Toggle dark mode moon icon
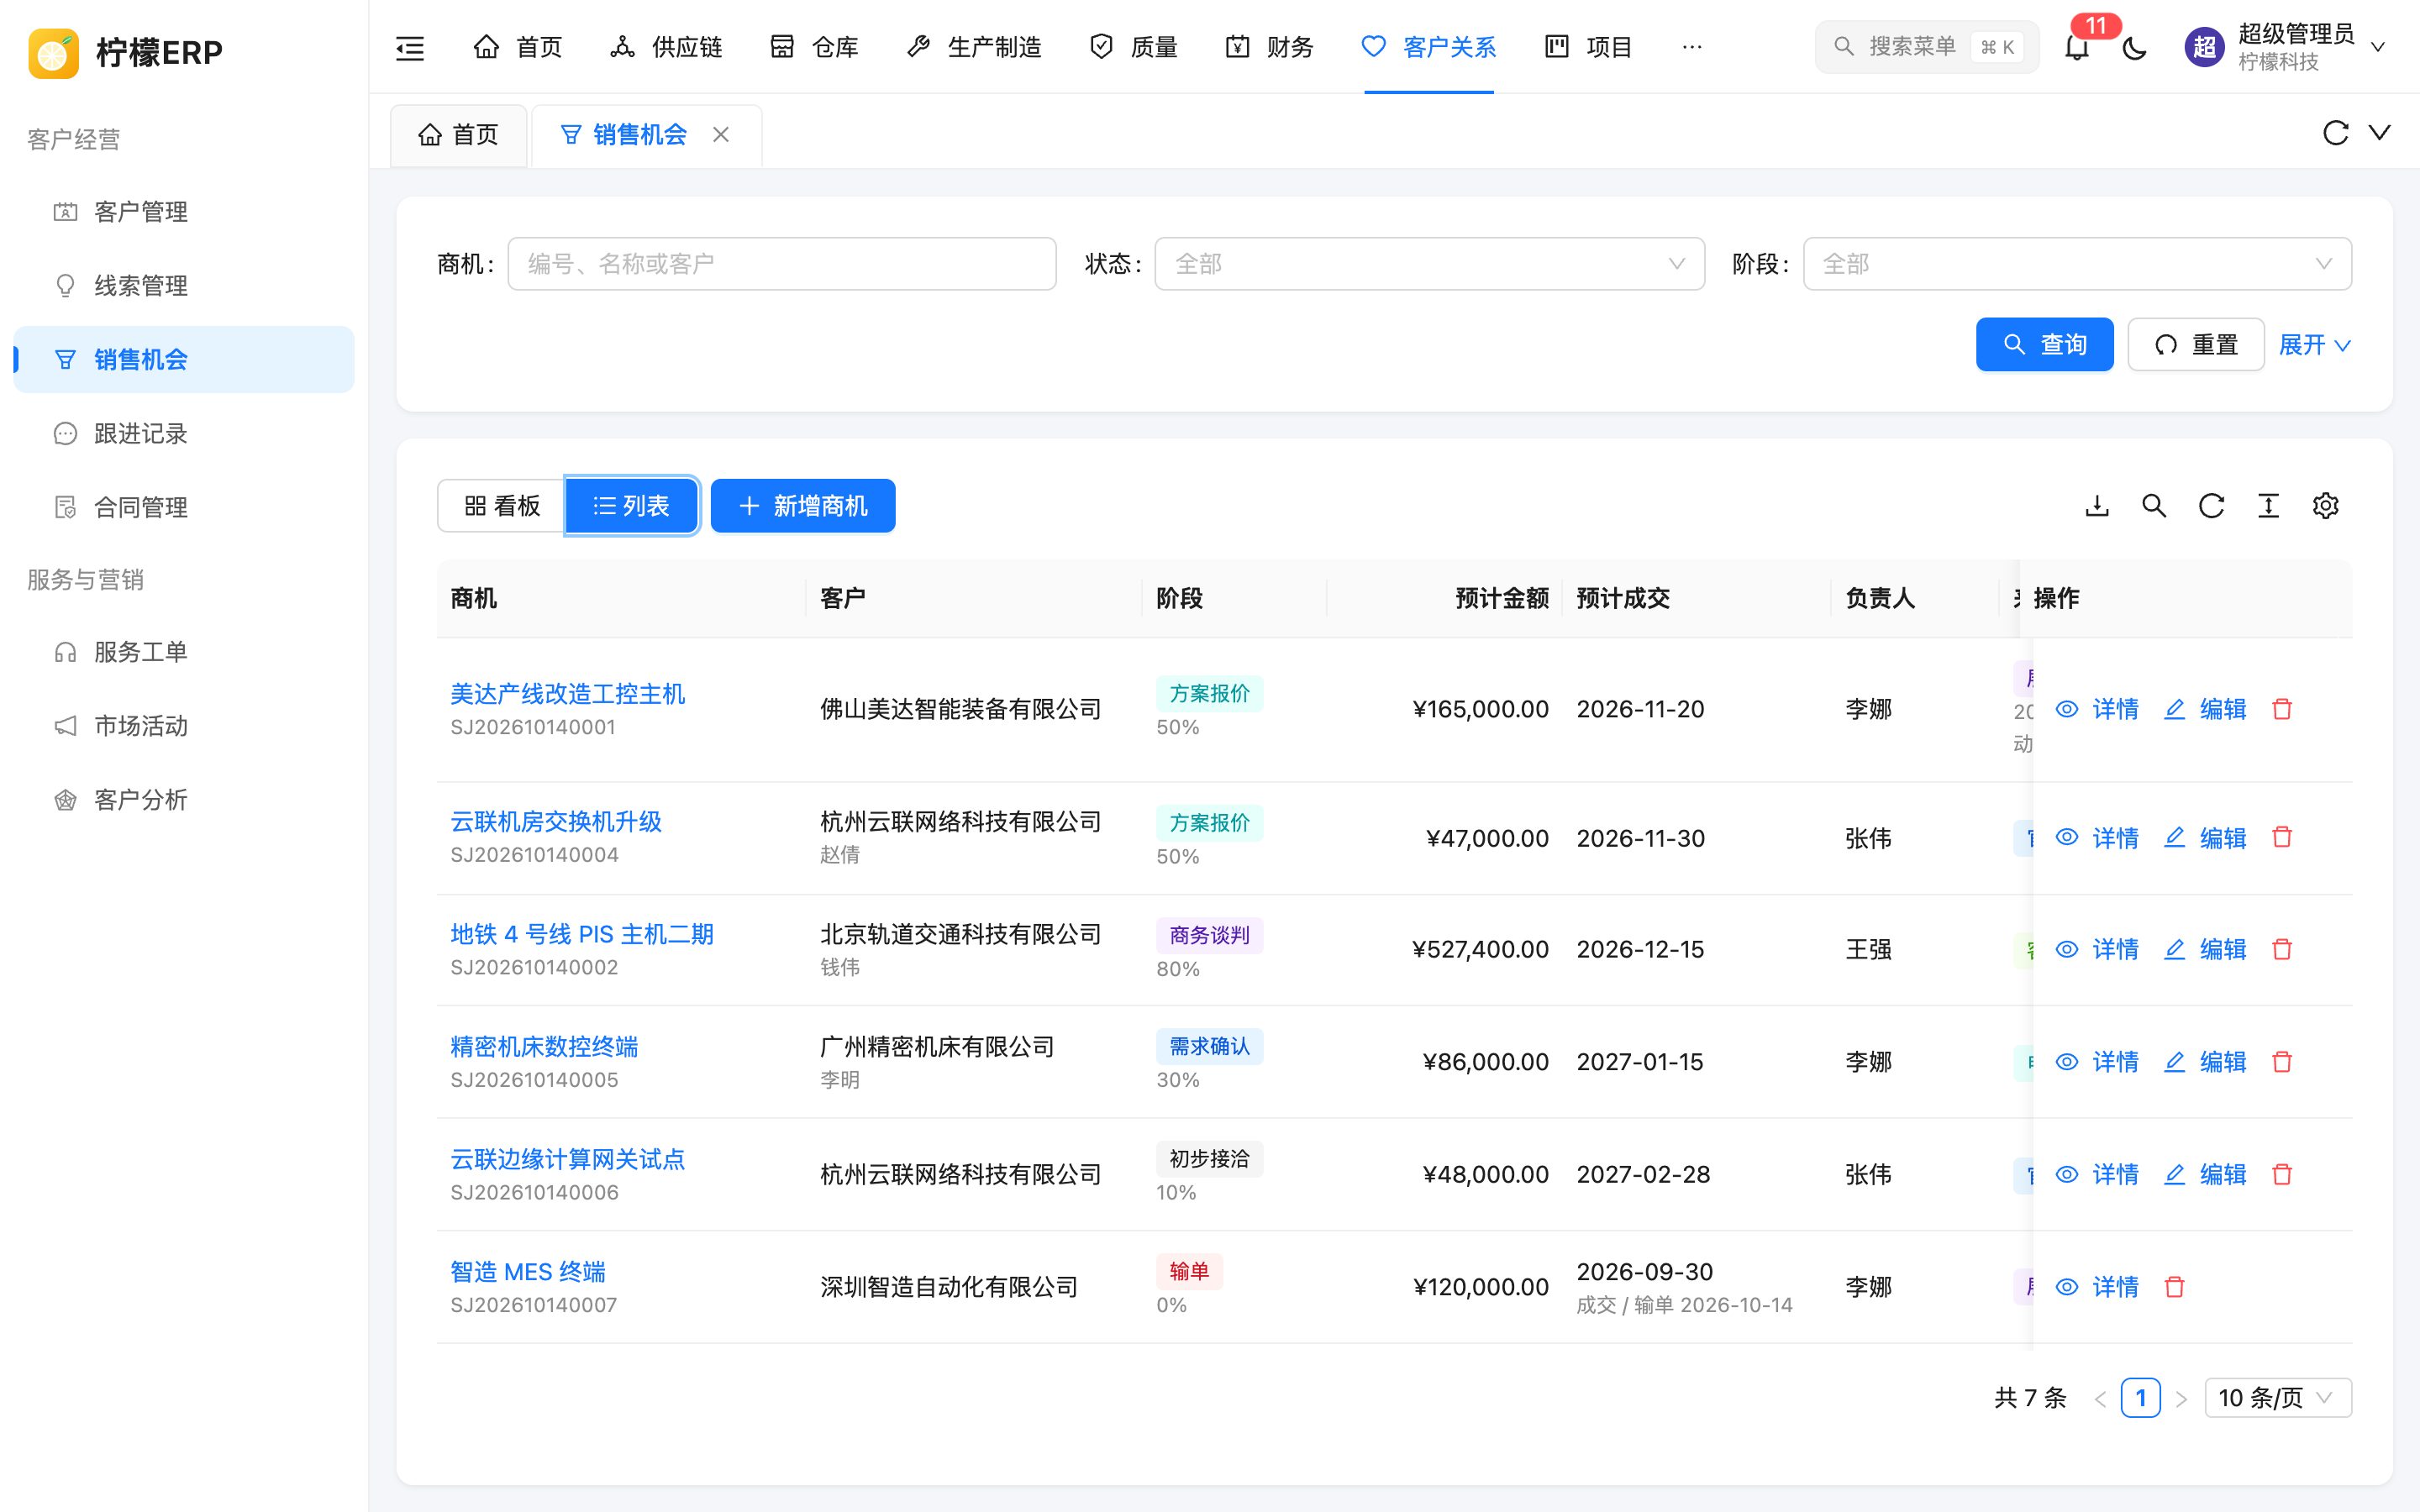Screen dimensions: 2420x1512 pos(2134,47)
